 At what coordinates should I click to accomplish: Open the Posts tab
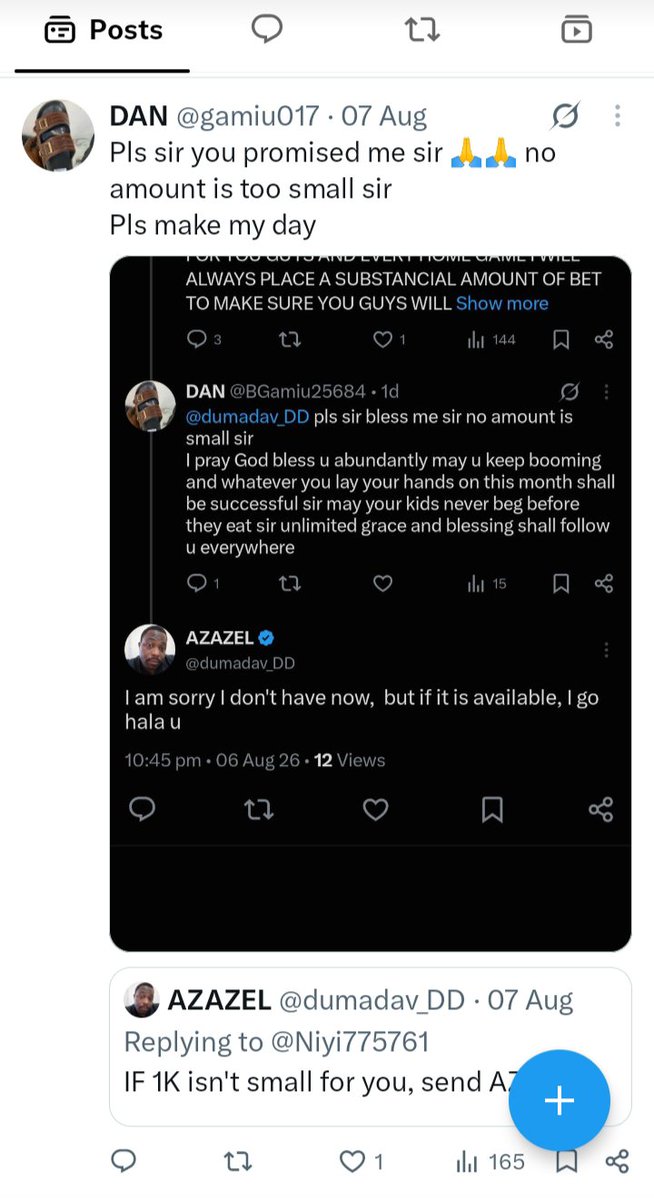[103, 31]
